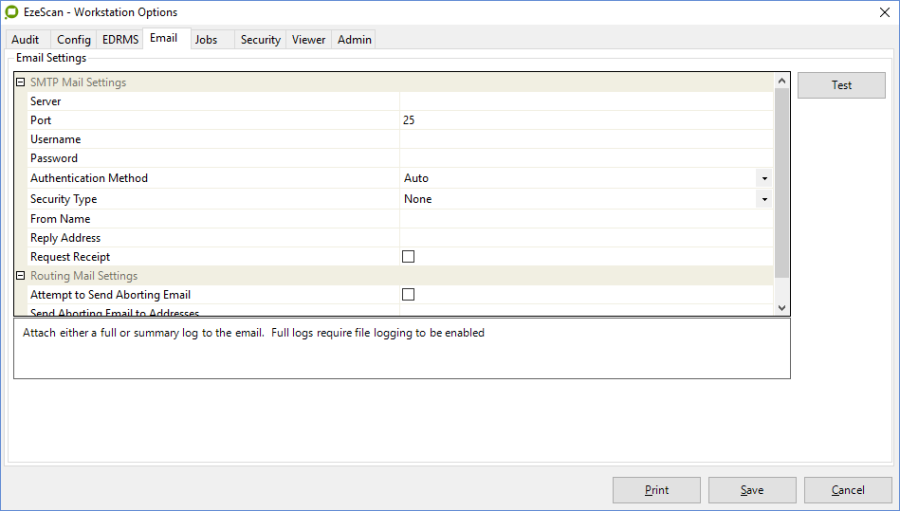Tick the Attempt to Send Aborting Email checkbox
The height and width of the screenshot is (511, 900).
pos(408,295)
